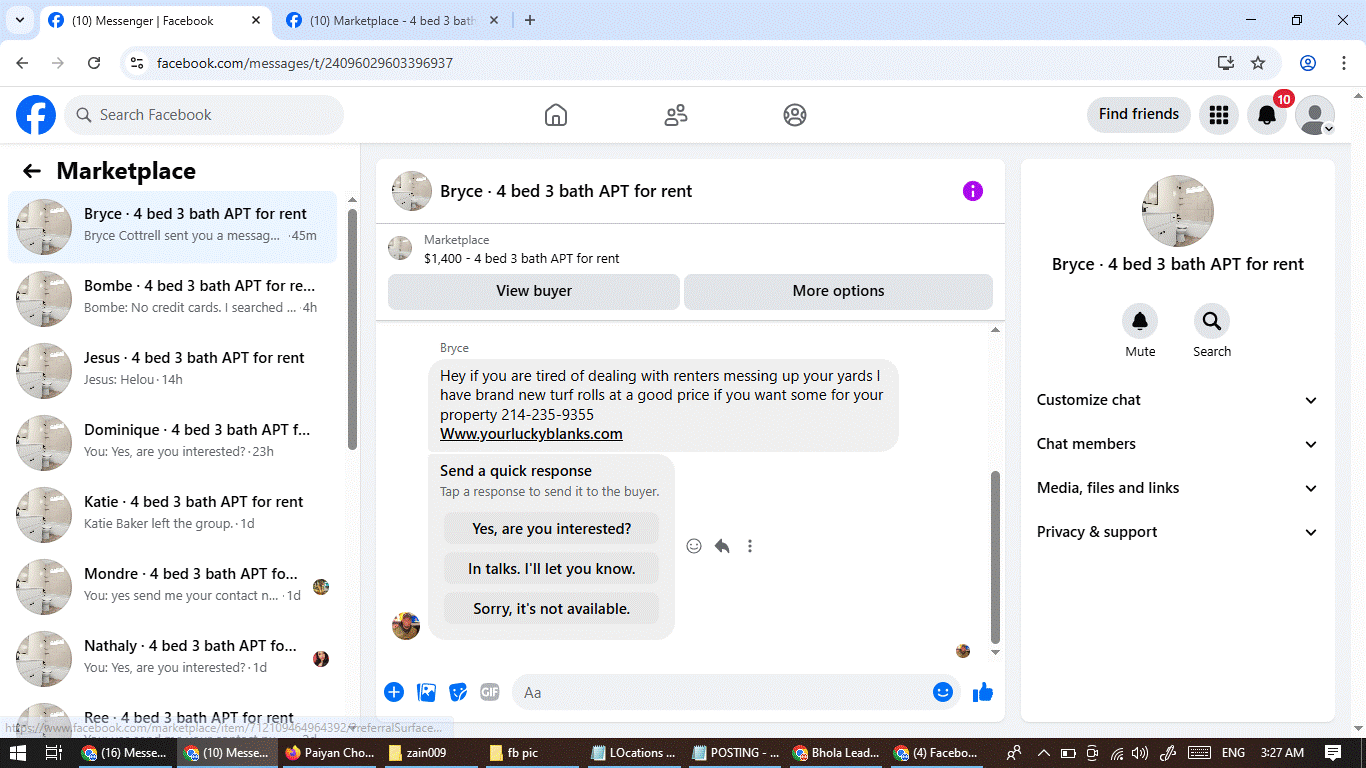Screen dimensions: 1366x768
Task: Send a thumbs-up like
Action: pyautogui.click(x=983, y=692)
